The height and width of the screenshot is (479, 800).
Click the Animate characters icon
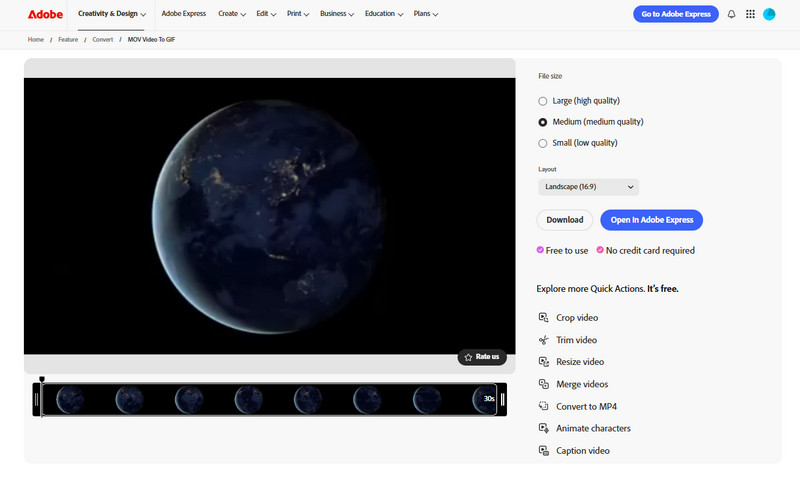pos(543,428)
